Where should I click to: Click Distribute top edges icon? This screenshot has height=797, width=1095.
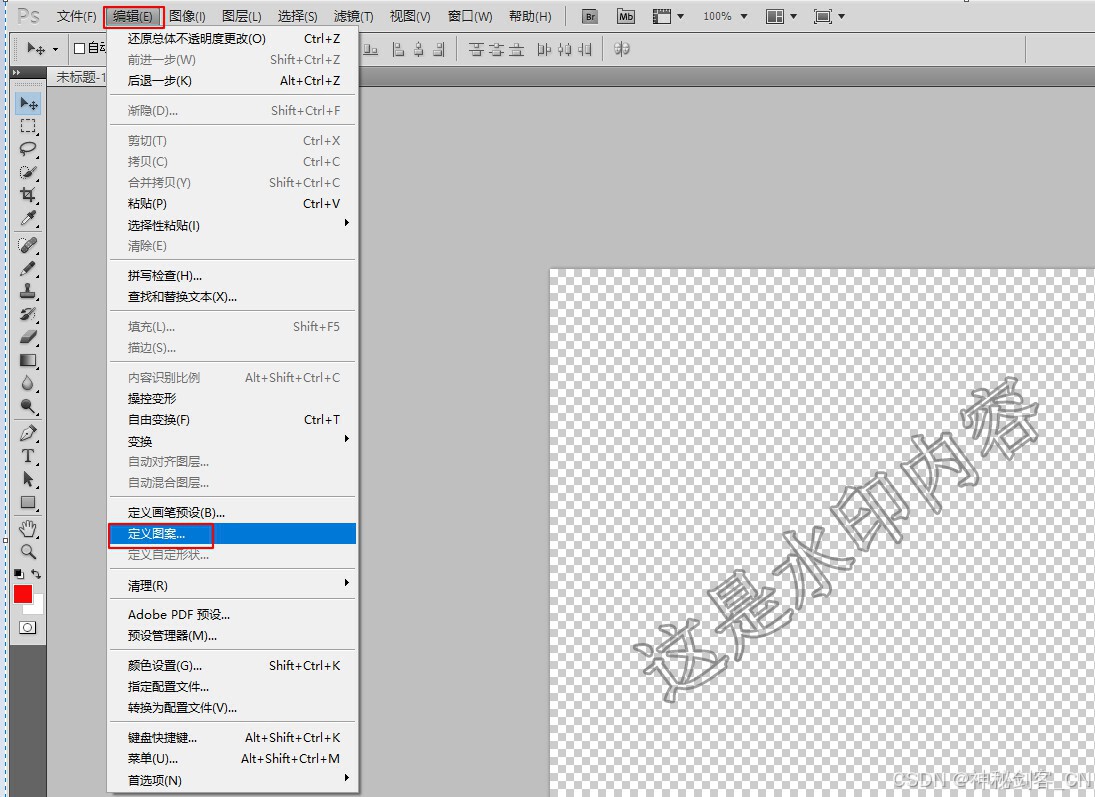(476, 49)
